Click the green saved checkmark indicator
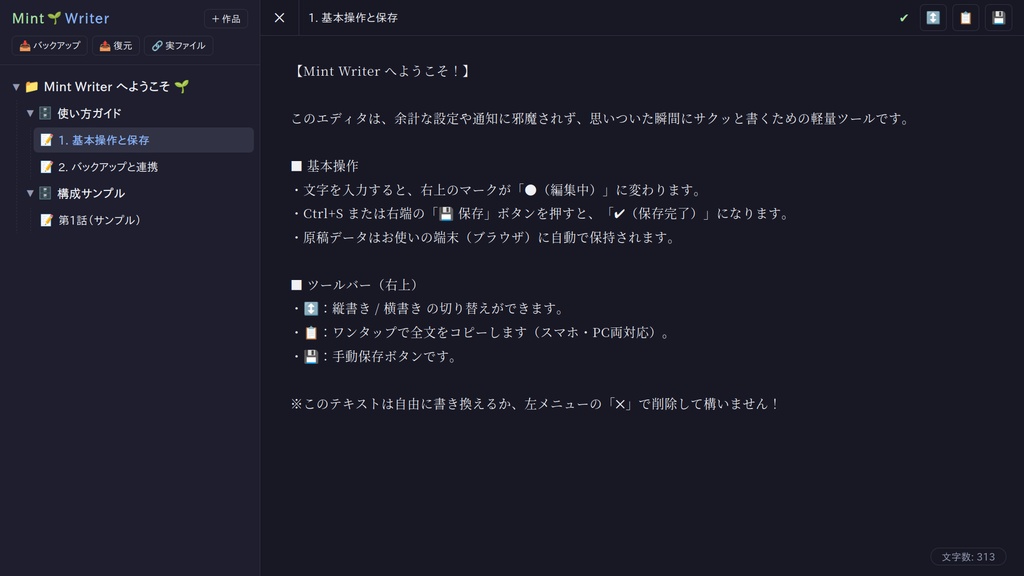This screenshot has width=1024, height=576. pyautogui.click(x=904, y=18)
